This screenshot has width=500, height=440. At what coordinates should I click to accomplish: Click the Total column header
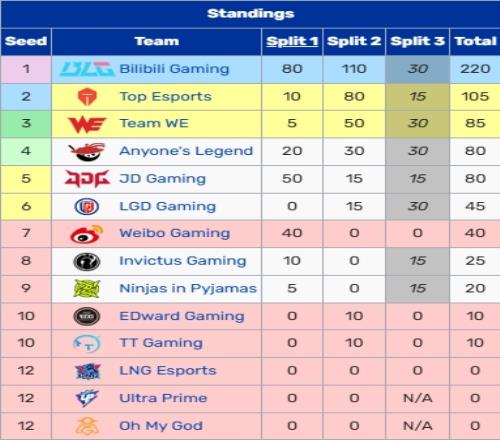[x=475, y=41]
